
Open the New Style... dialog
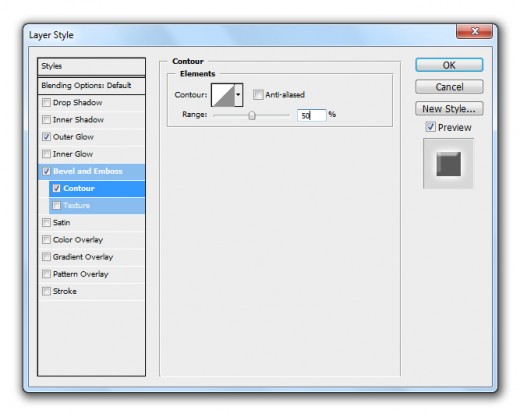pyautogui.click(x=449, y=109)
